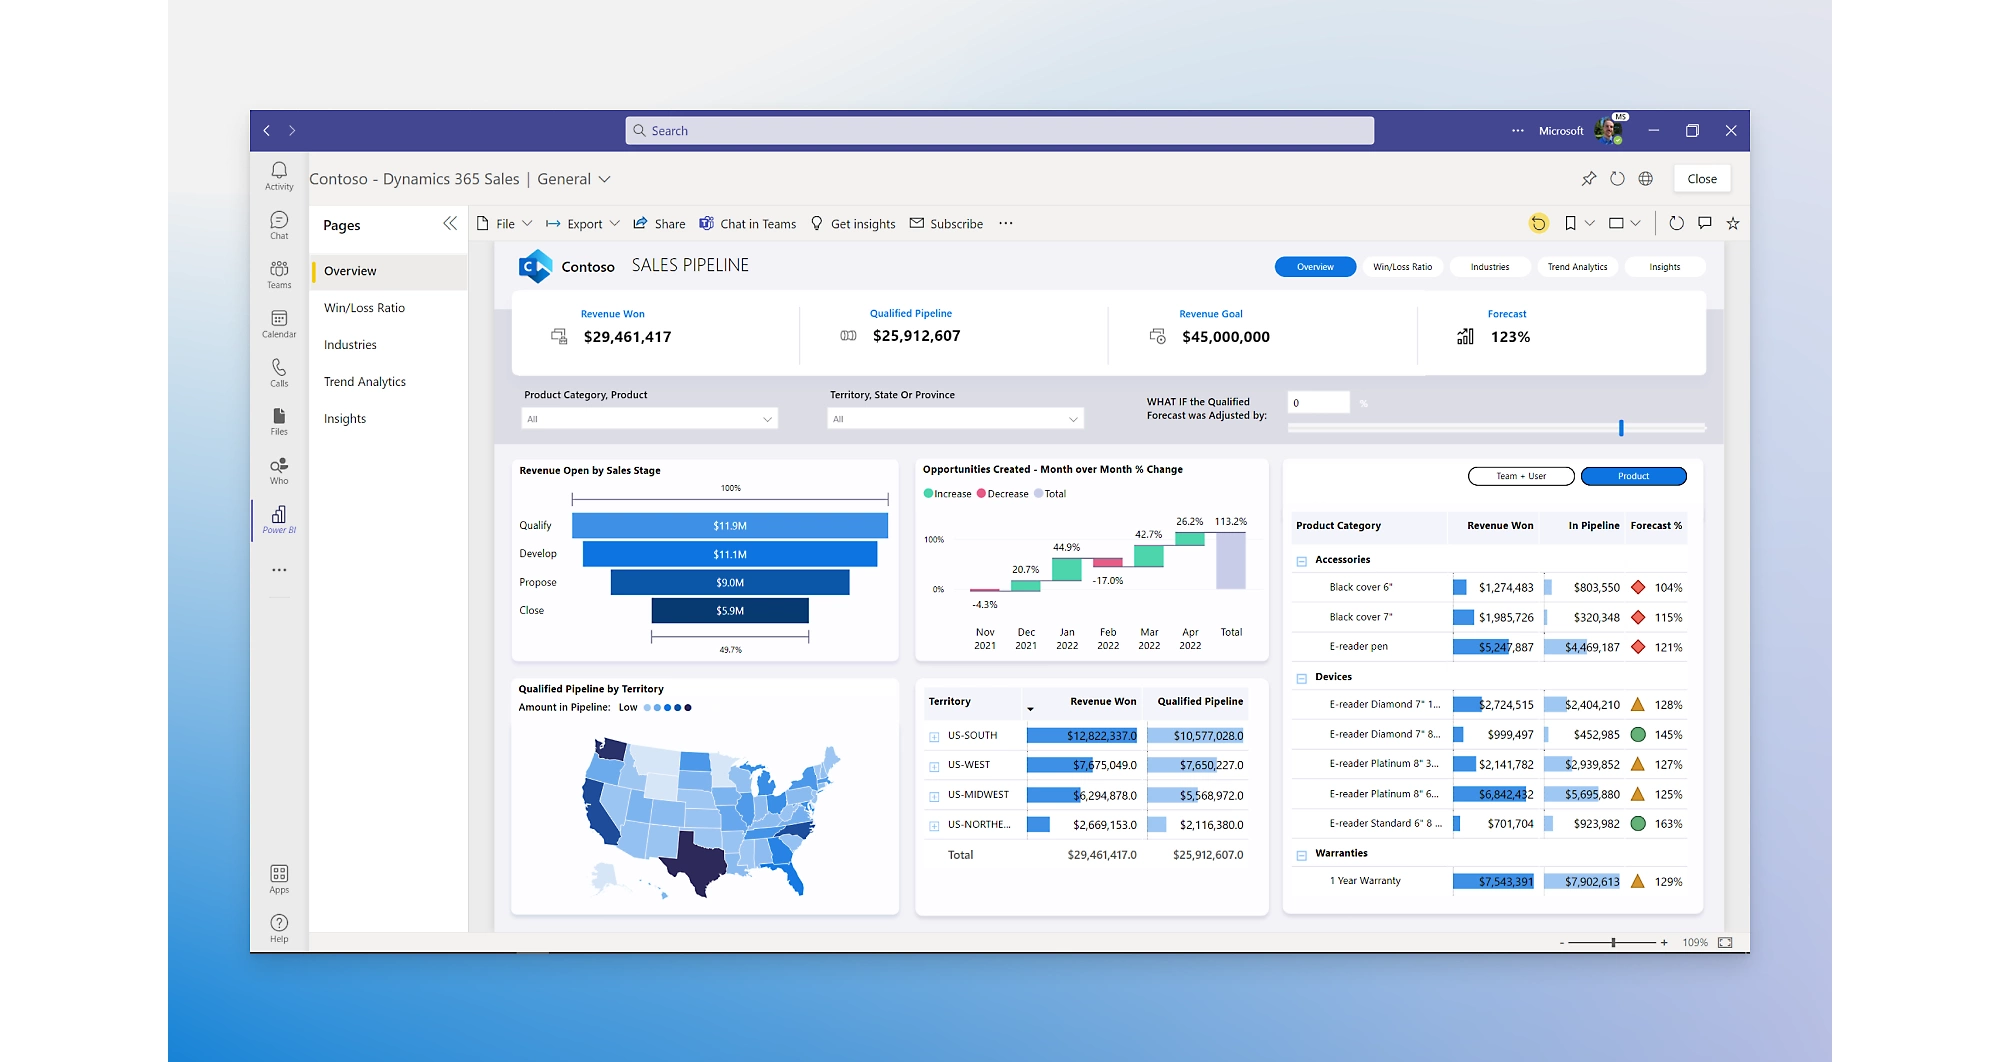Favorite the report with star icon

click(x=1733, y=223)
